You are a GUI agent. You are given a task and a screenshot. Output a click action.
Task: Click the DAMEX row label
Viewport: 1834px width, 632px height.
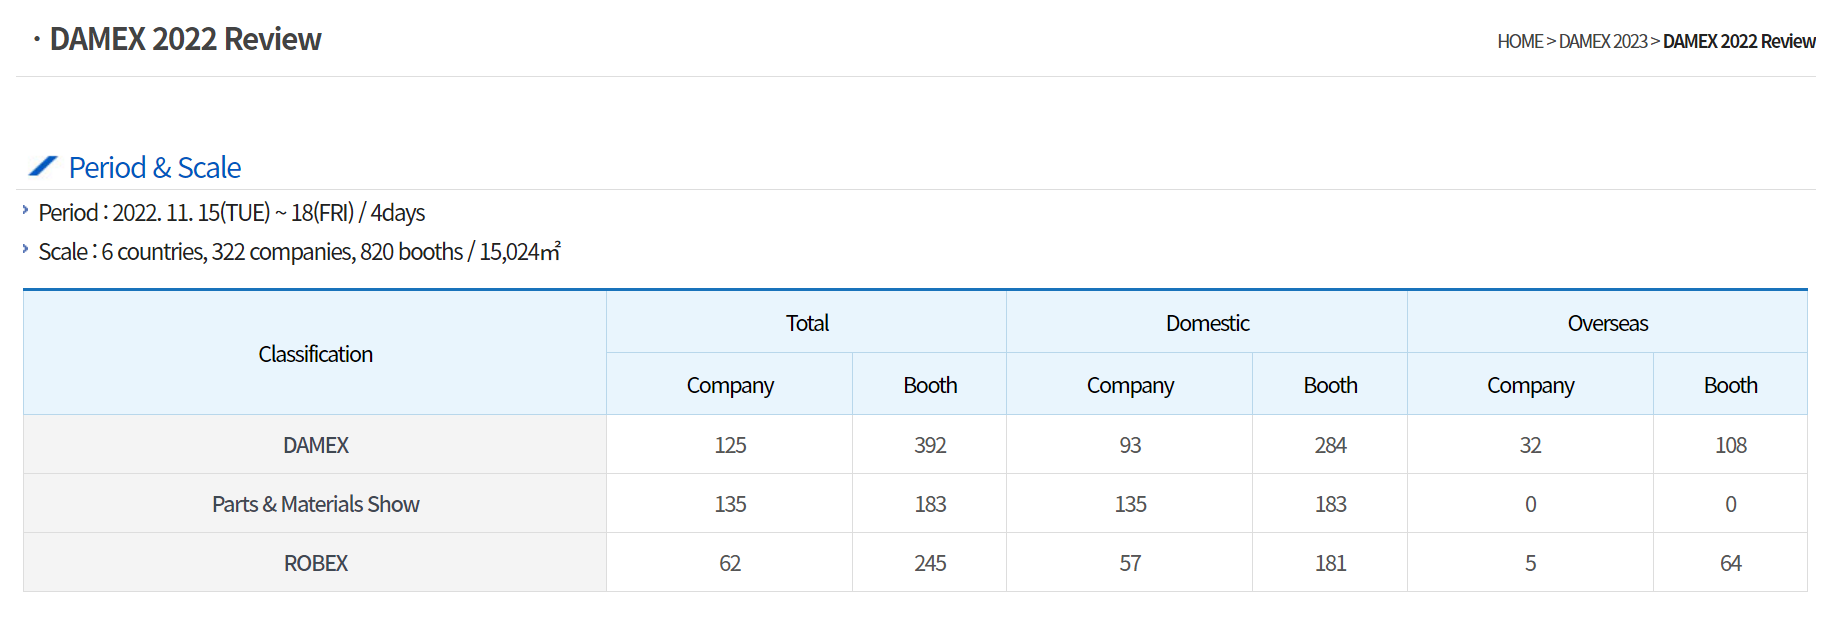[x=315, y=445]
